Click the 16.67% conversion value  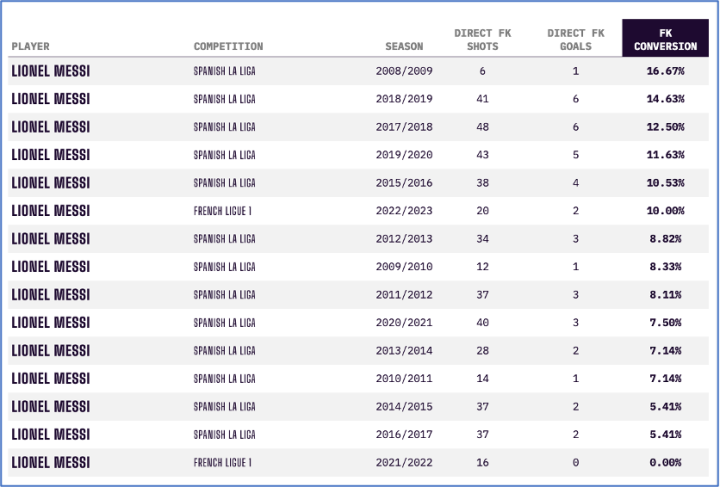click(665, 71)
